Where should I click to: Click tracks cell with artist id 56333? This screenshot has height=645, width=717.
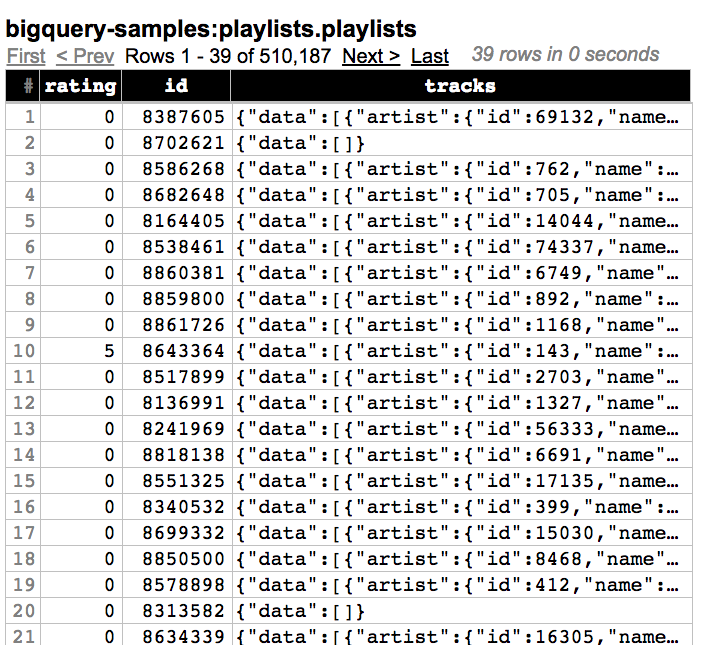(x=460, y=429)
